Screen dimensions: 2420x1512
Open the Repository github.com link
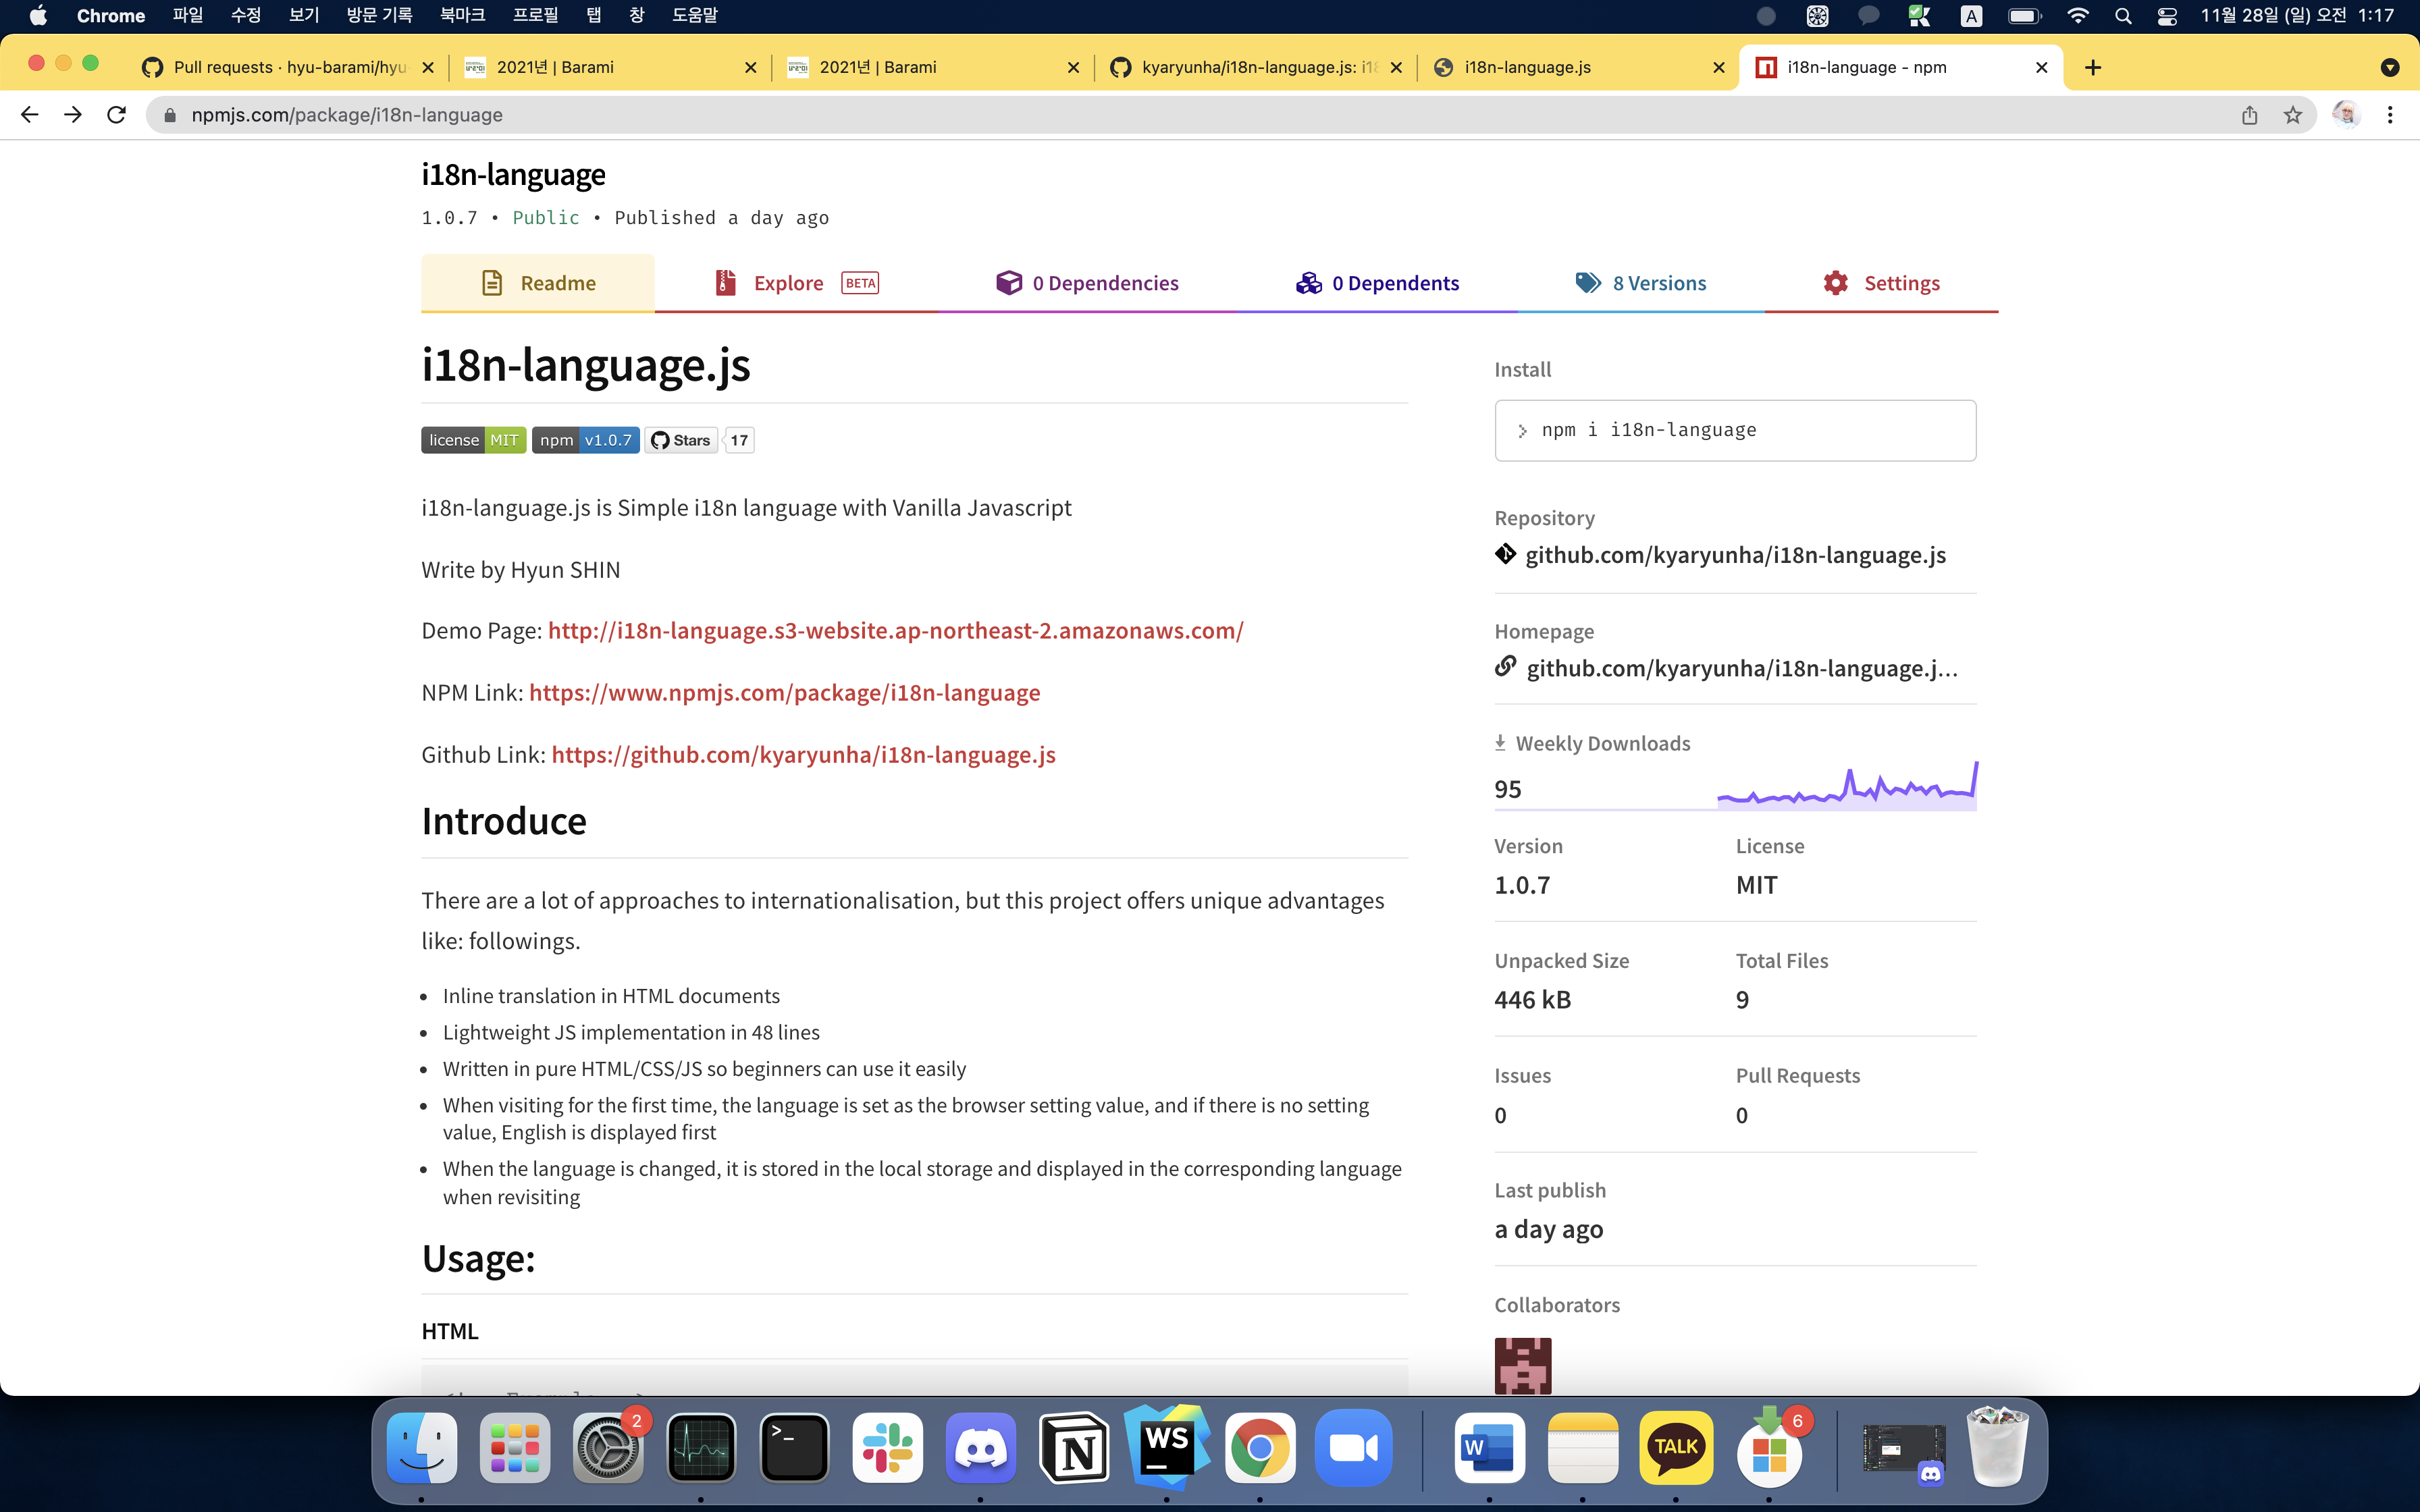[x=1735, y=555]
